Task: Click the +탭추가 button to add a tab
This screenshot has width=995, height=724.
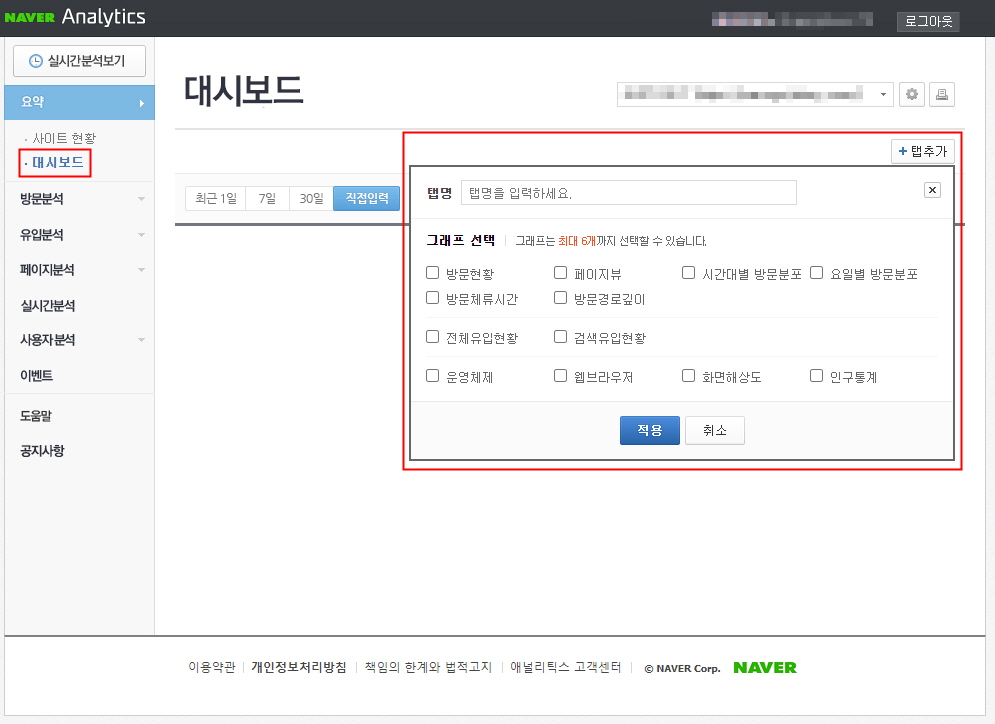Action: (x=922, y=150)
